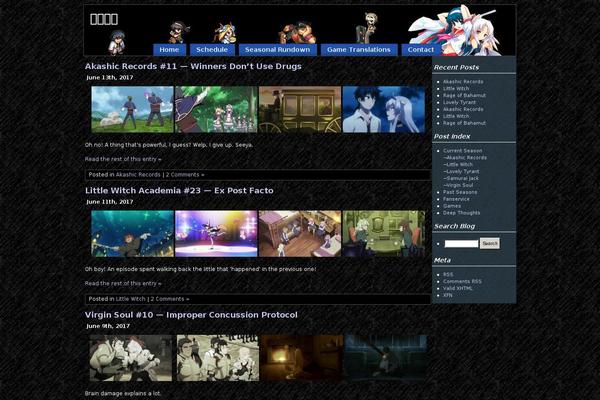Viewport: 600px width, 400px height.
Task: Open –Virgin Soul under Current Season
Action: (458, 185)
